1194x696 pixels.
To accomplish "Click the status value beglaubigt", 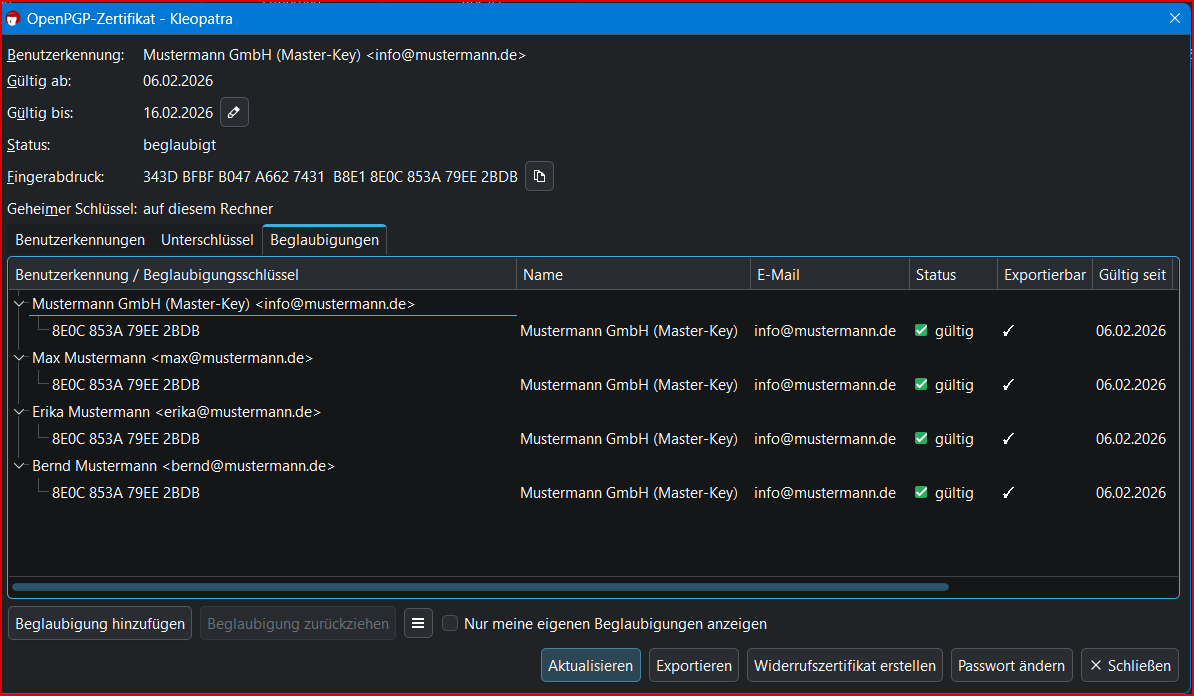I will (x=180, y=145).
